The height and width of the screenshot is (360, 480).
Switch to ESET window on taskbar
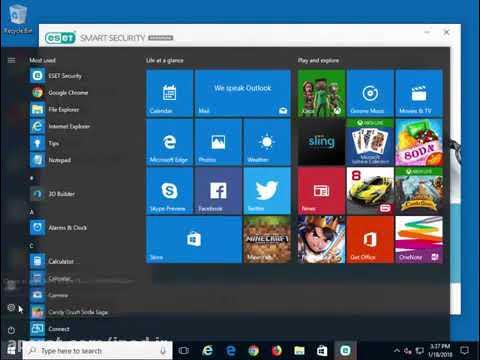[345, 351]
